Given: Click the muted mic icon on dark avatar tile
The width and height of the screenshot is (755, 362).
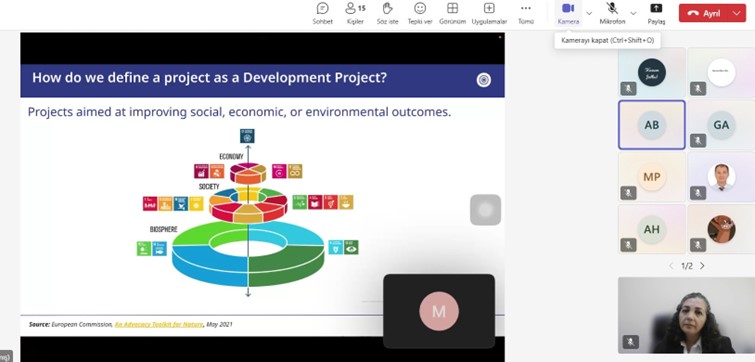Looking at the screenshot, I should pos(628,89).
